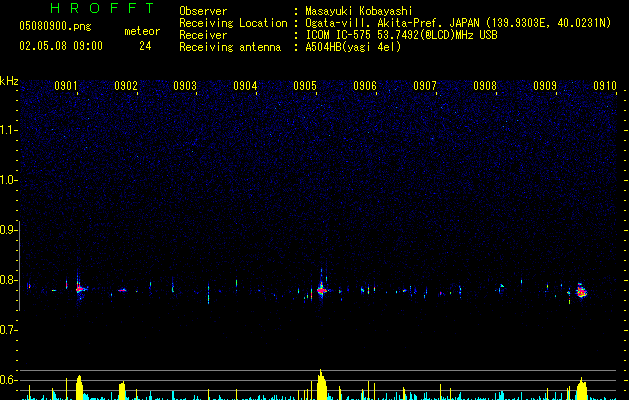Image resolution: width=629 pixels, height=400 pixels.
Task: Click the meteor count label
Action: point(142,31)
